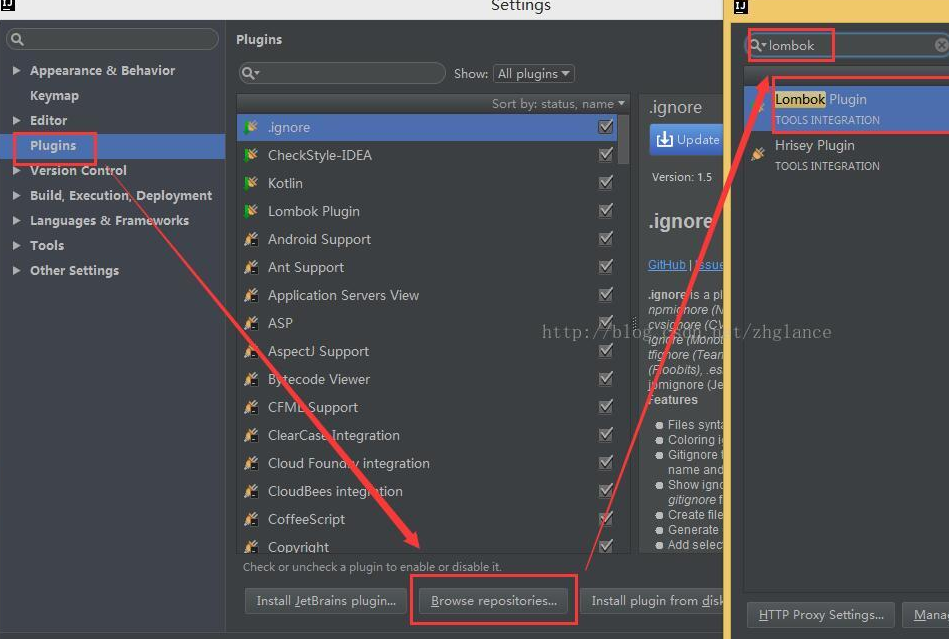Click the CheckStyle-IDEA plugin icon
Screen dimensions: 949x639
(x=251, y=155)
